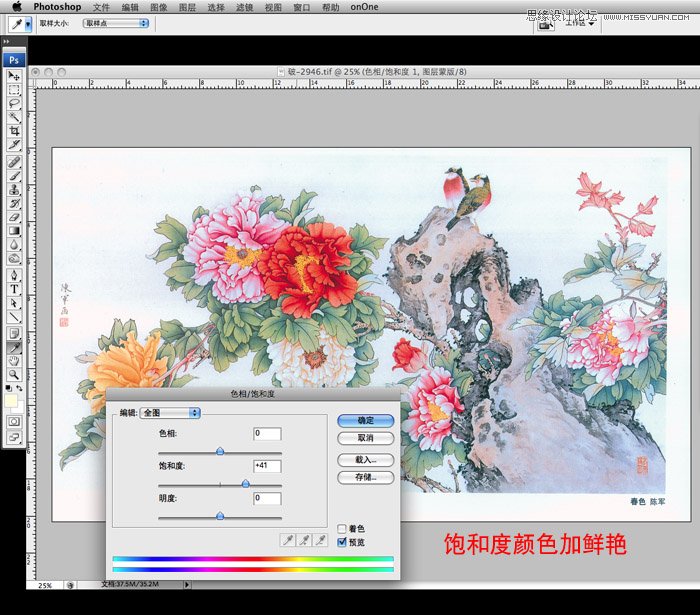Select the Slice tool
This screenshot has width=700, height=615.
pos(14,145)
